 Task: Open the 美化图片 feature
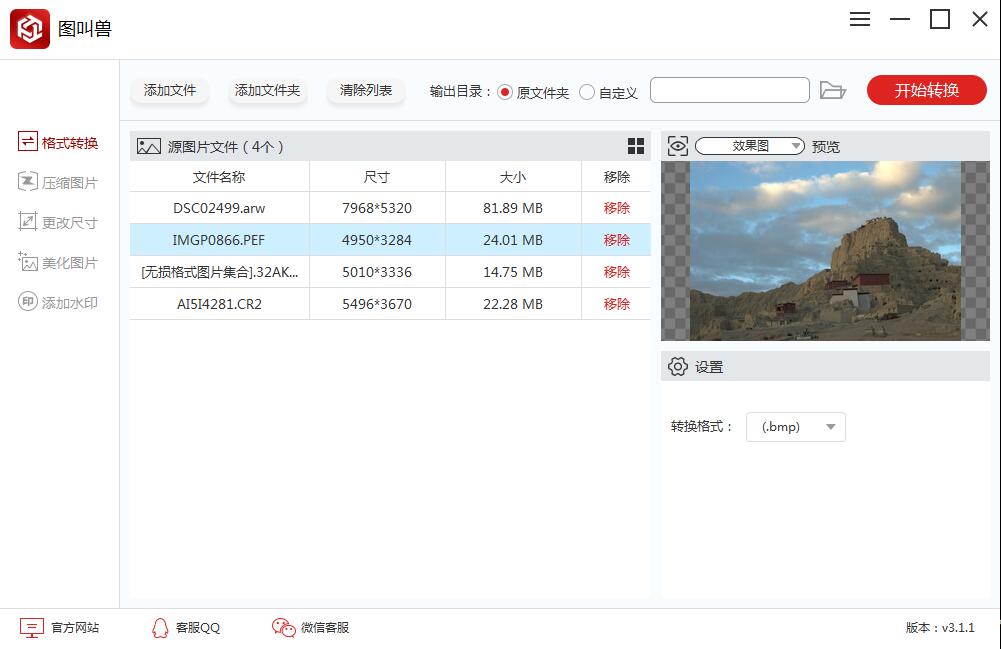pyautogui.click(x=58, y=262)
